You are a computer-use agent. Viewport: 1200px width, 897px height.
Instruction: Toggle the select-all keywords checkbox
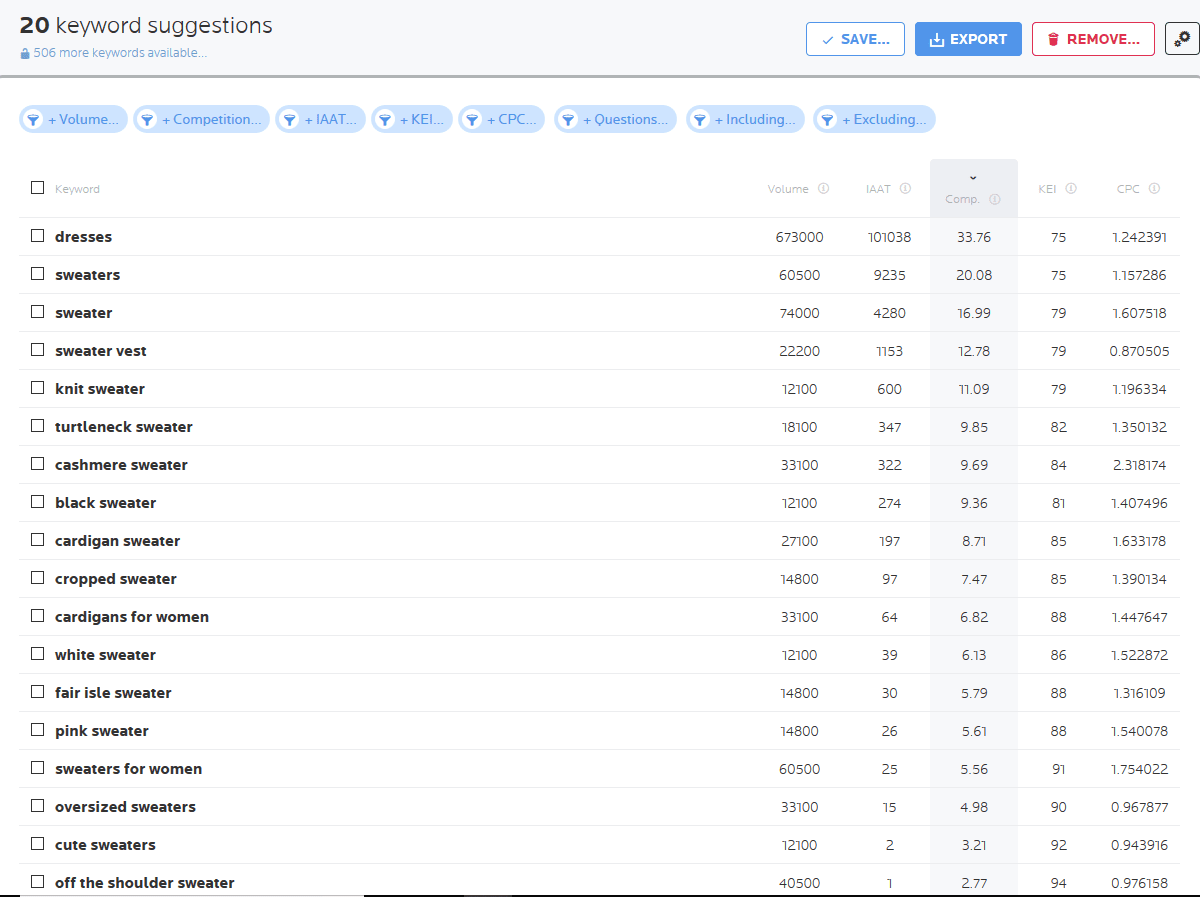point(37,187)
